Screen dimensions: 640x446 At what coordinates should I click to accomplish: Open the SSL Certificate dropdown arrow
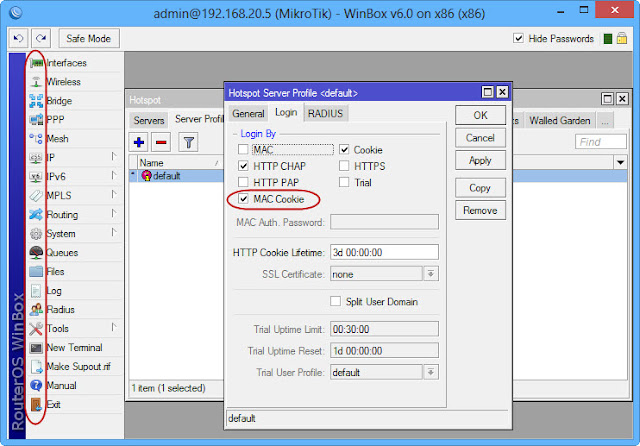431,274
